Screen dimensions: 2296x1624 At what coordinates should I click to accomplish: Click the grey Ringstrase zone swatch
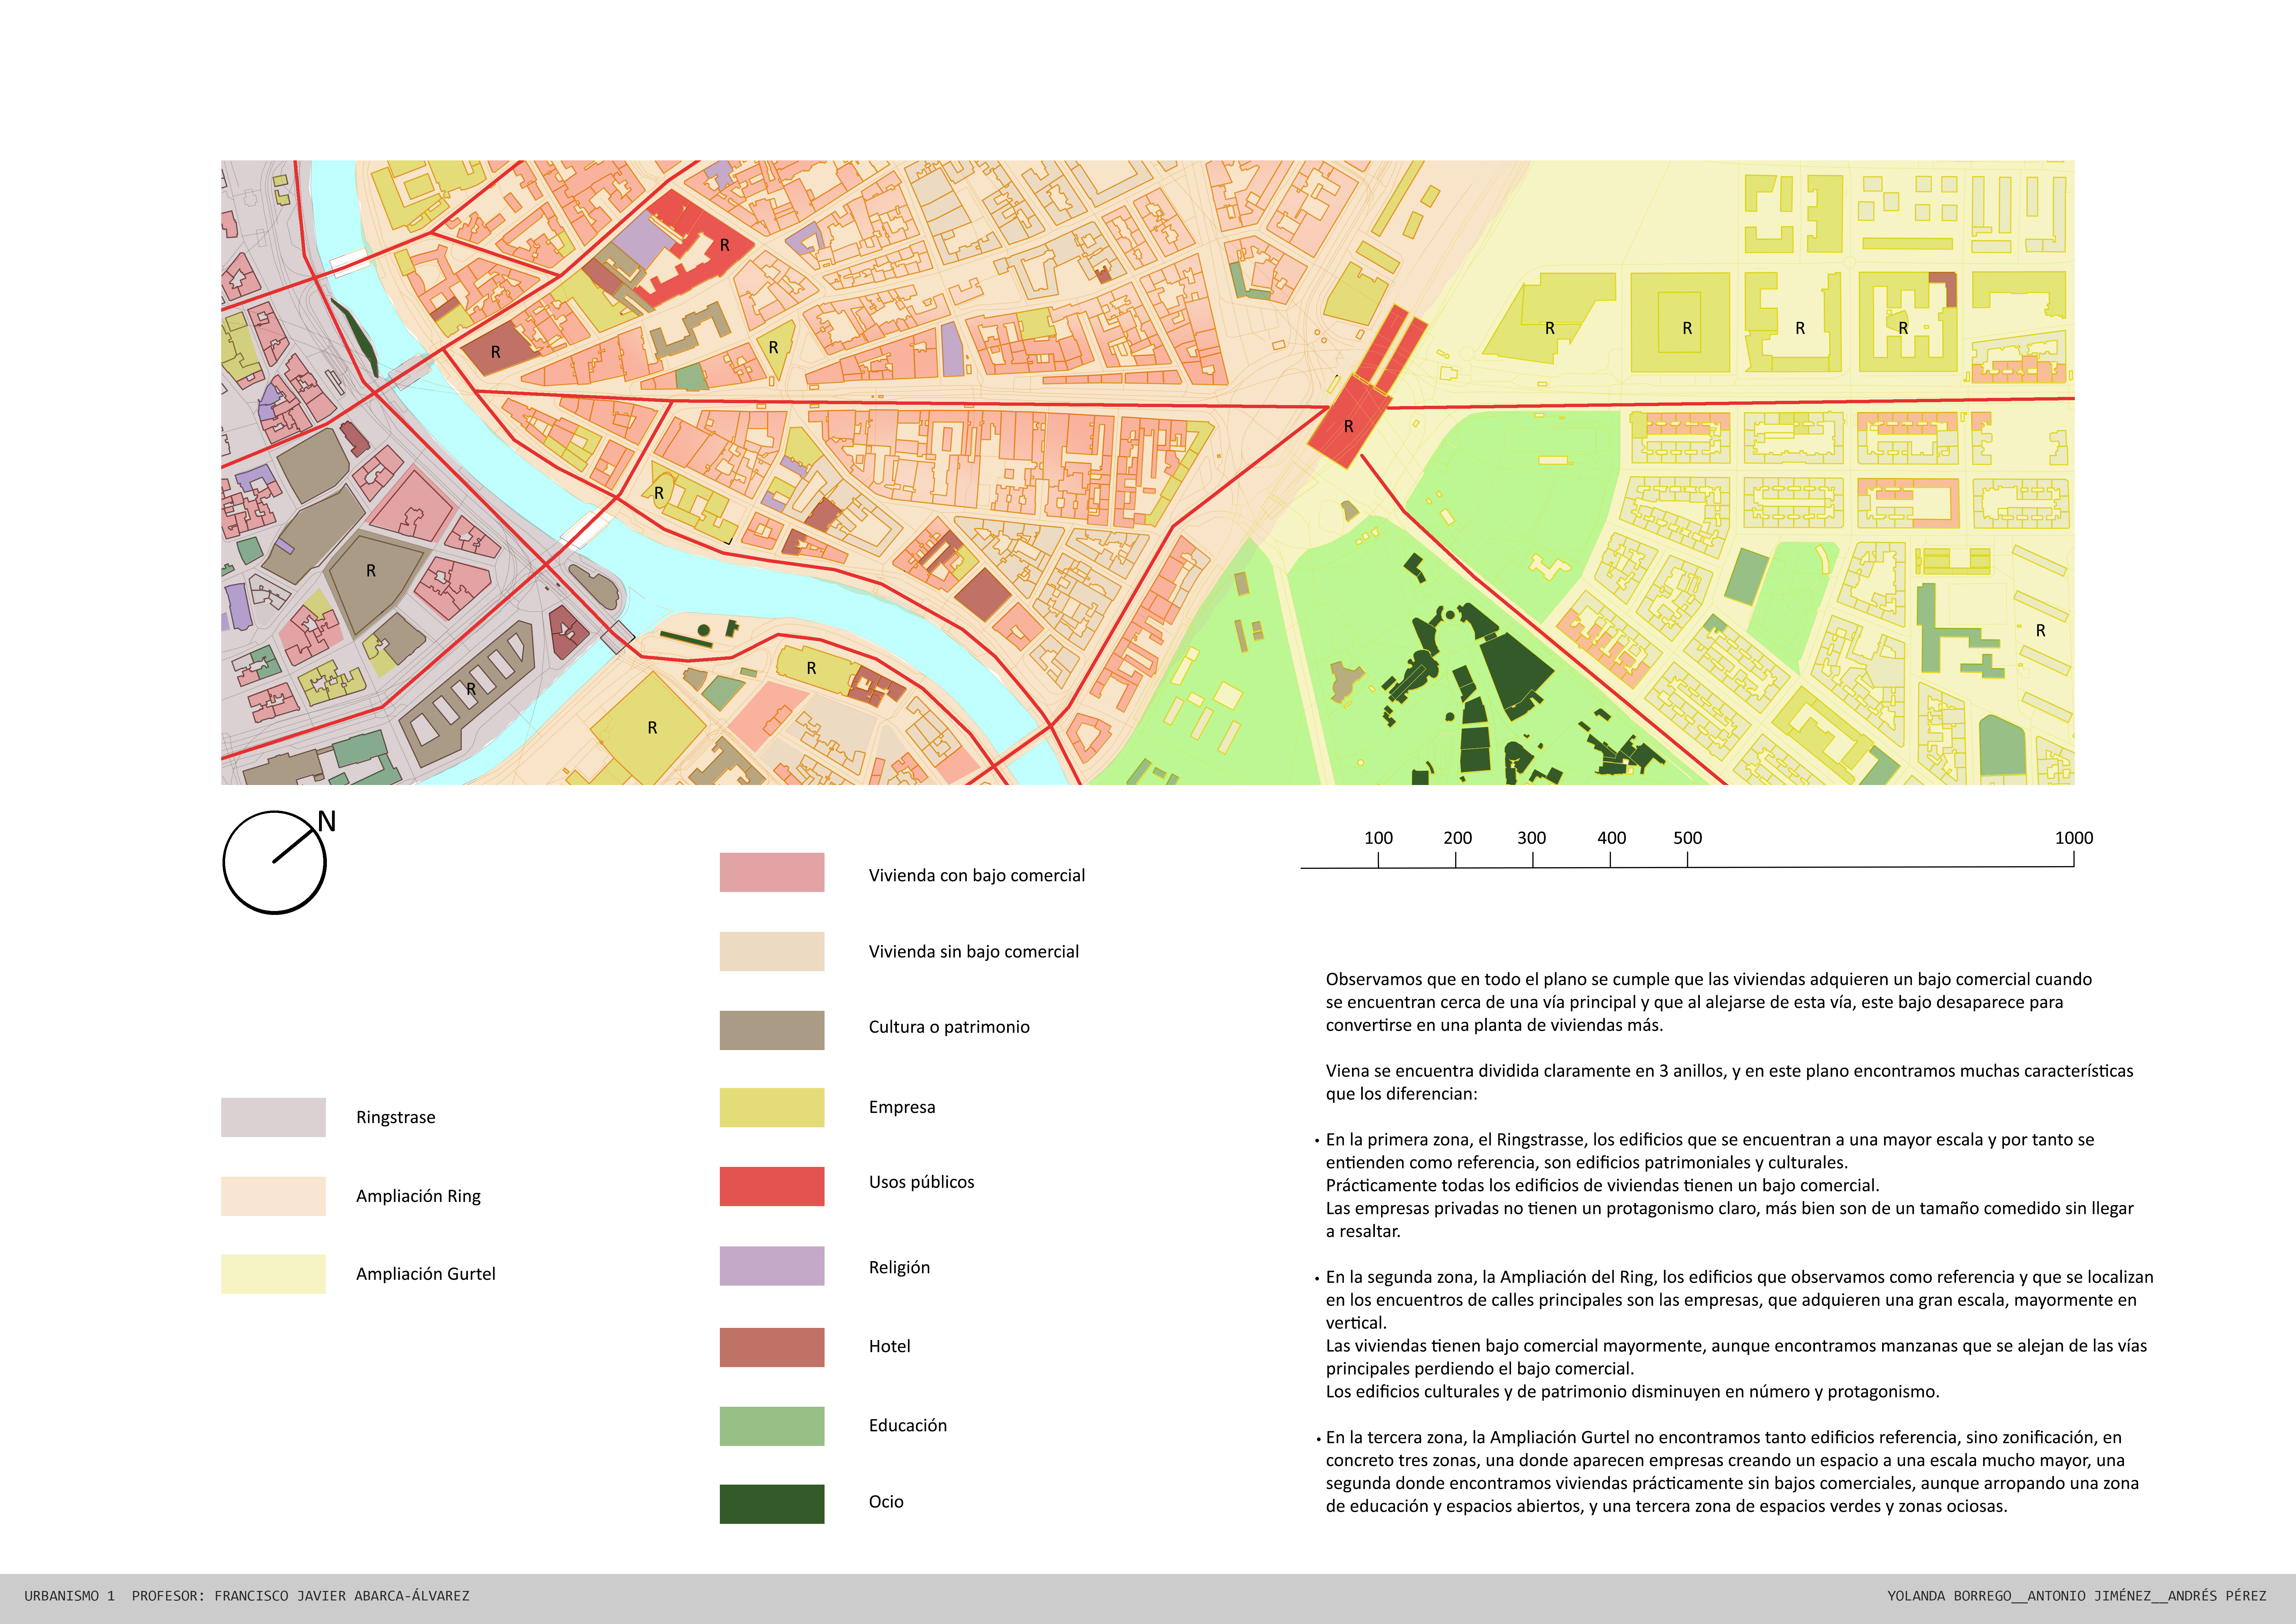click(x=273, y=1117)
